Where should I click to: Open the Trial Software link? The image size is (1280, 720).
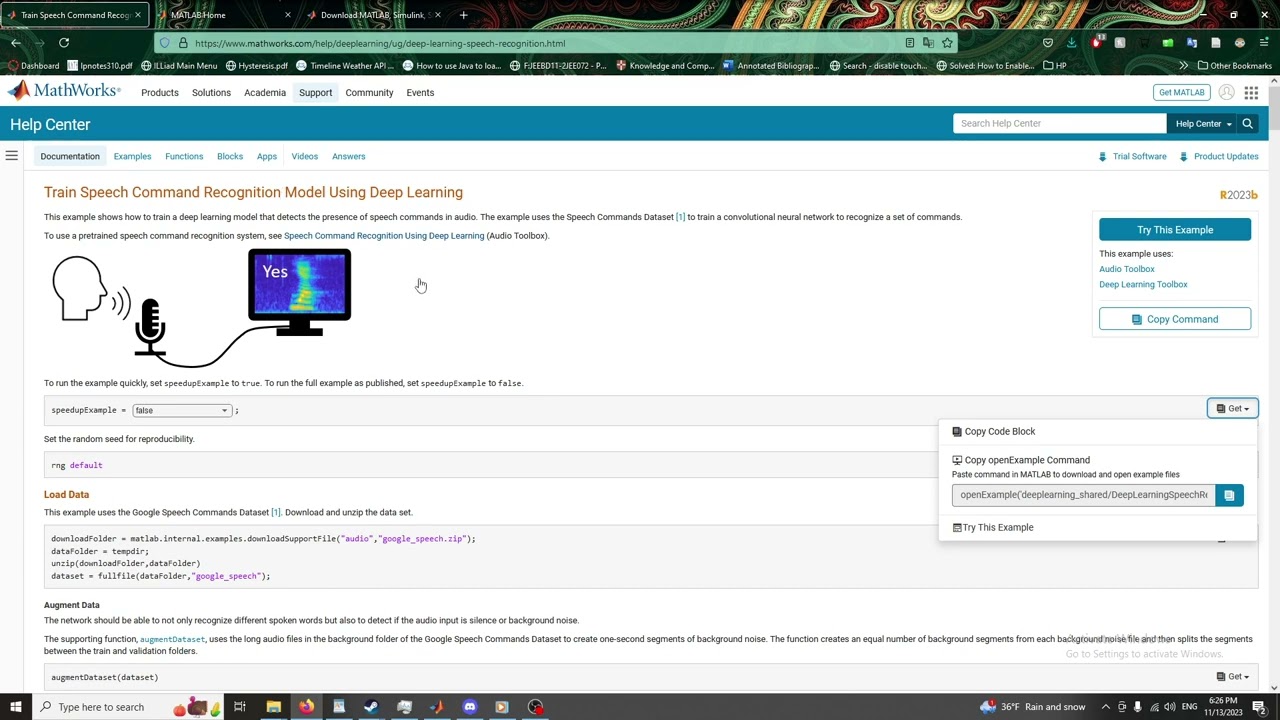pyautogui.click(x=1132, y=156)
